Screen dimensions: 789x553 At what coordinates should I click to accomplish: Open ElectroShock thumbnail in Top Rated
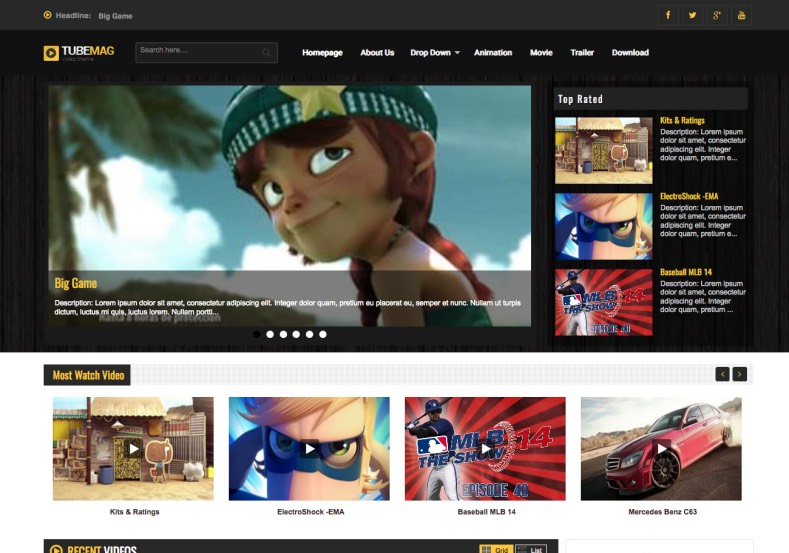pyautogui.click(x=603, y=226)
